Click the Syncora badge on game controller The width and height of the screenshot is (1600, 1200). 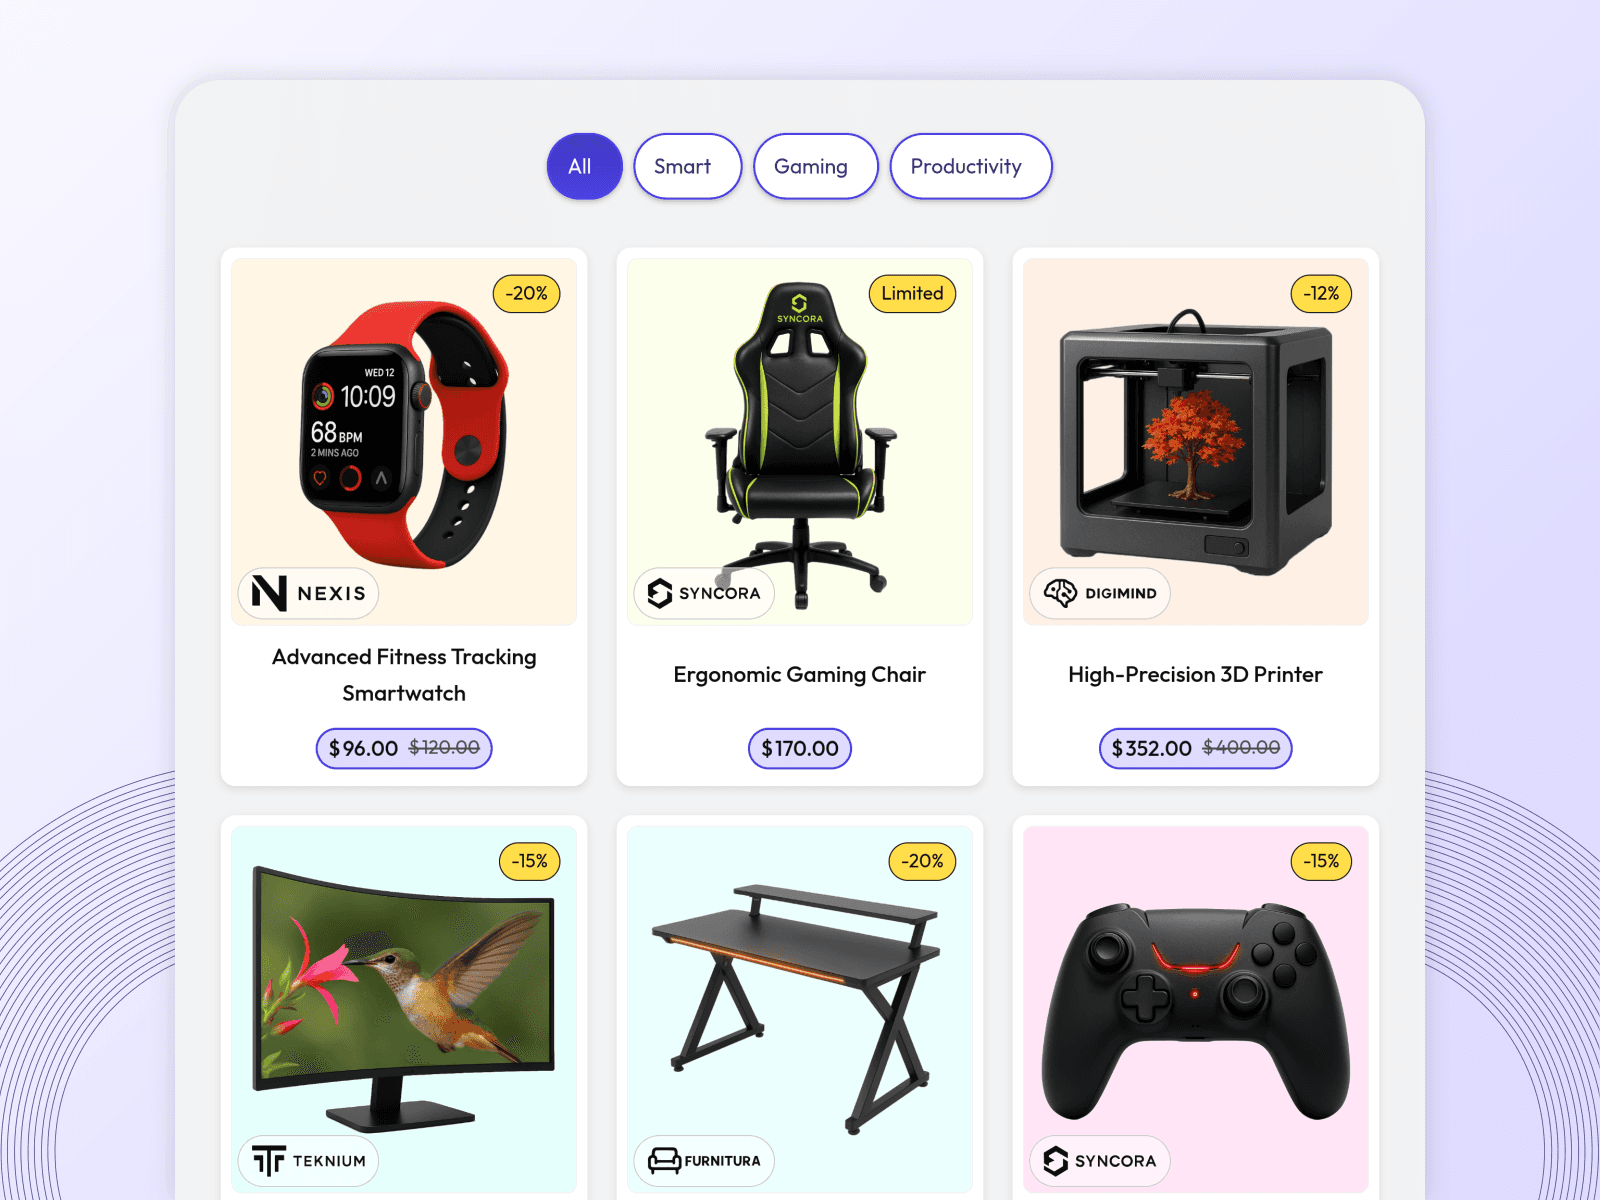1100,1161
